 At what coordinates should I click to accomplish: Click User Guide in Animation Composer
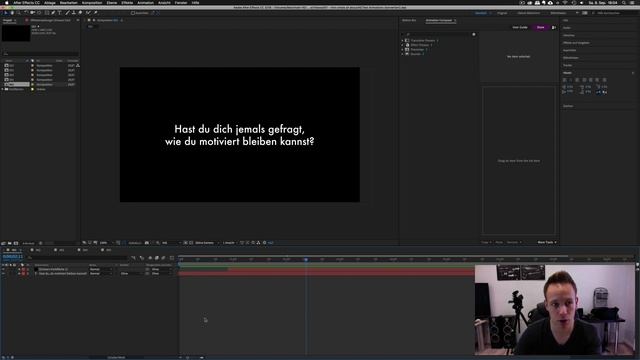click(520, 27)
